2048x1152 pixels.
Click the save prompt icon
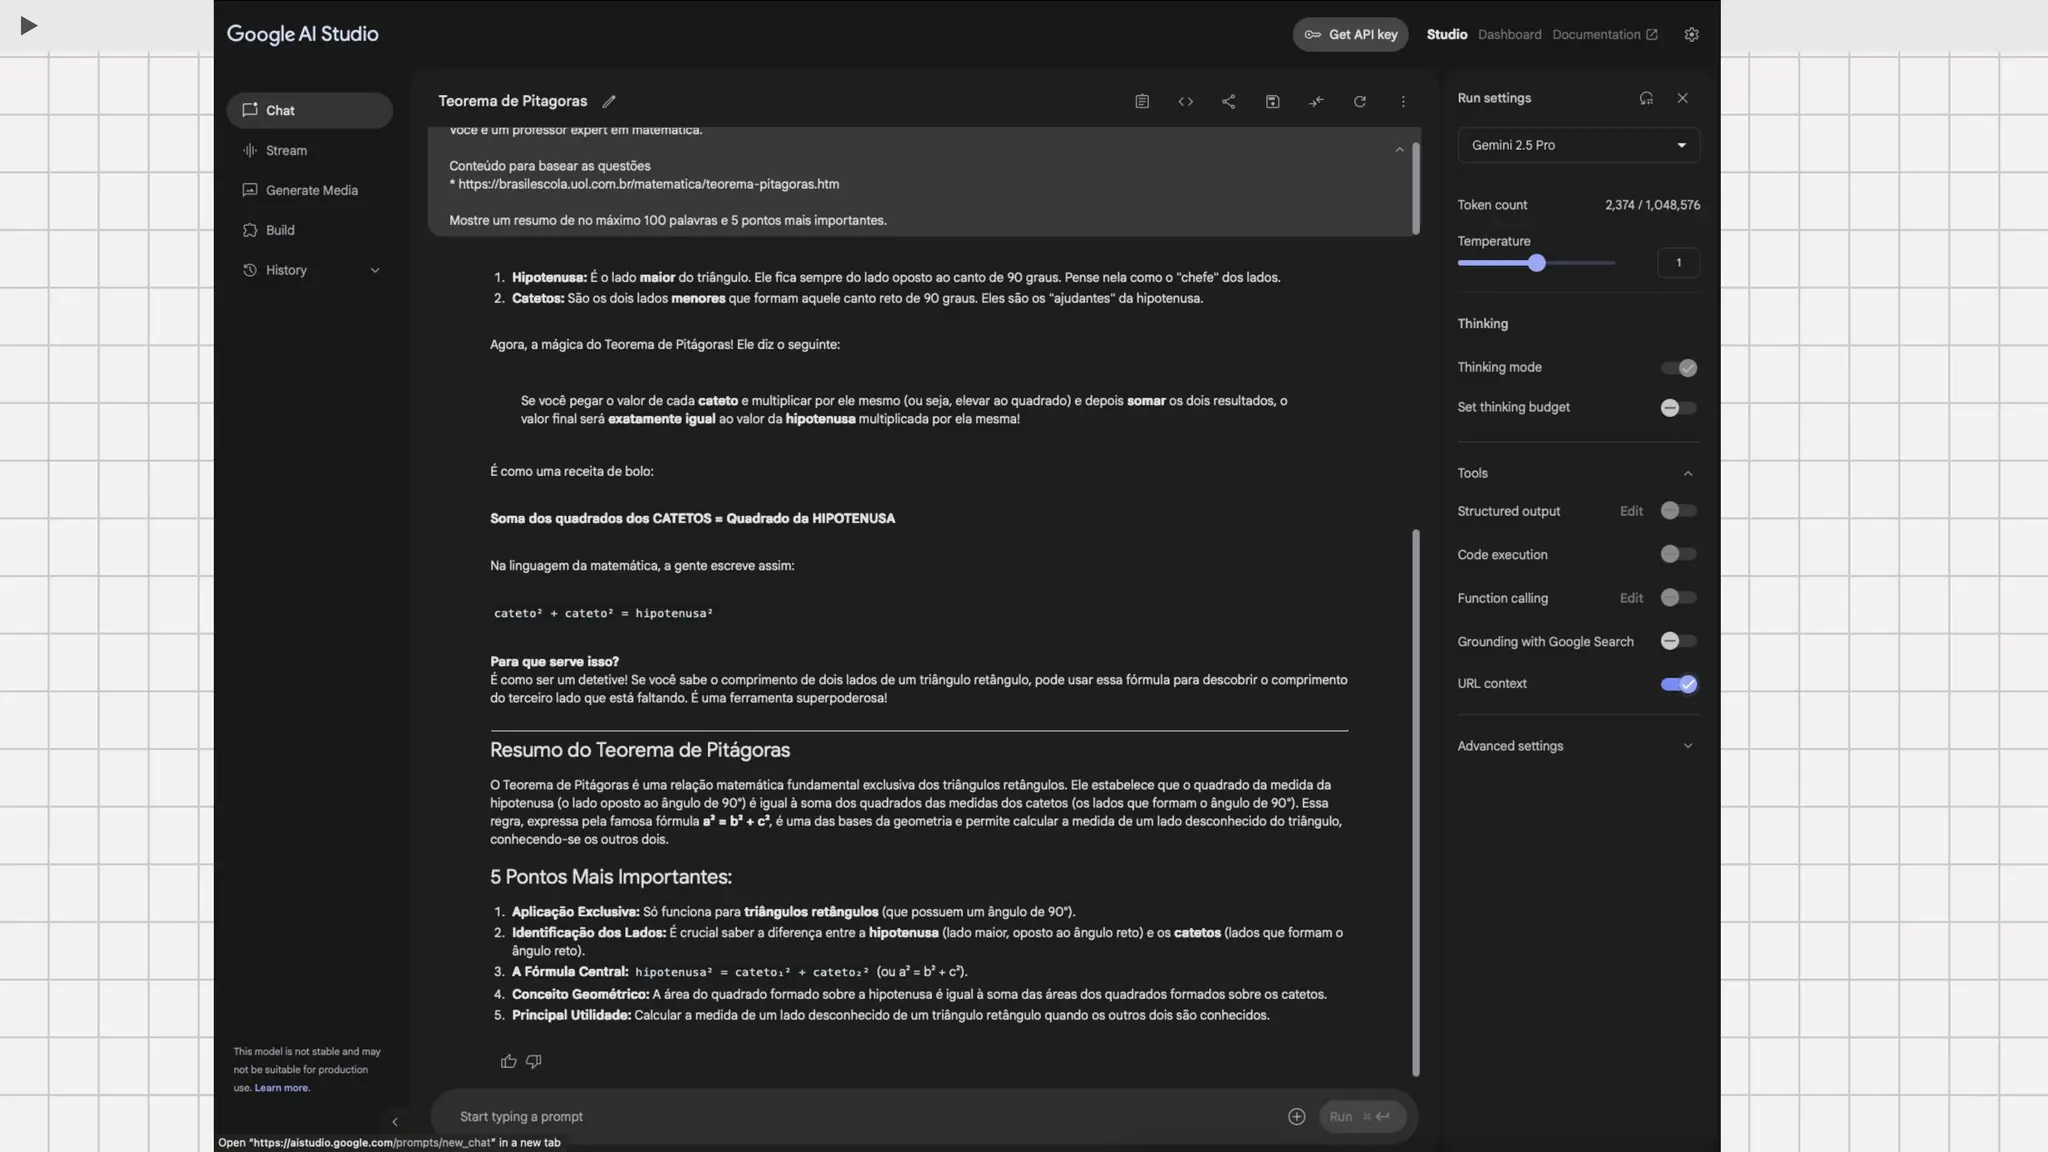1272,101
